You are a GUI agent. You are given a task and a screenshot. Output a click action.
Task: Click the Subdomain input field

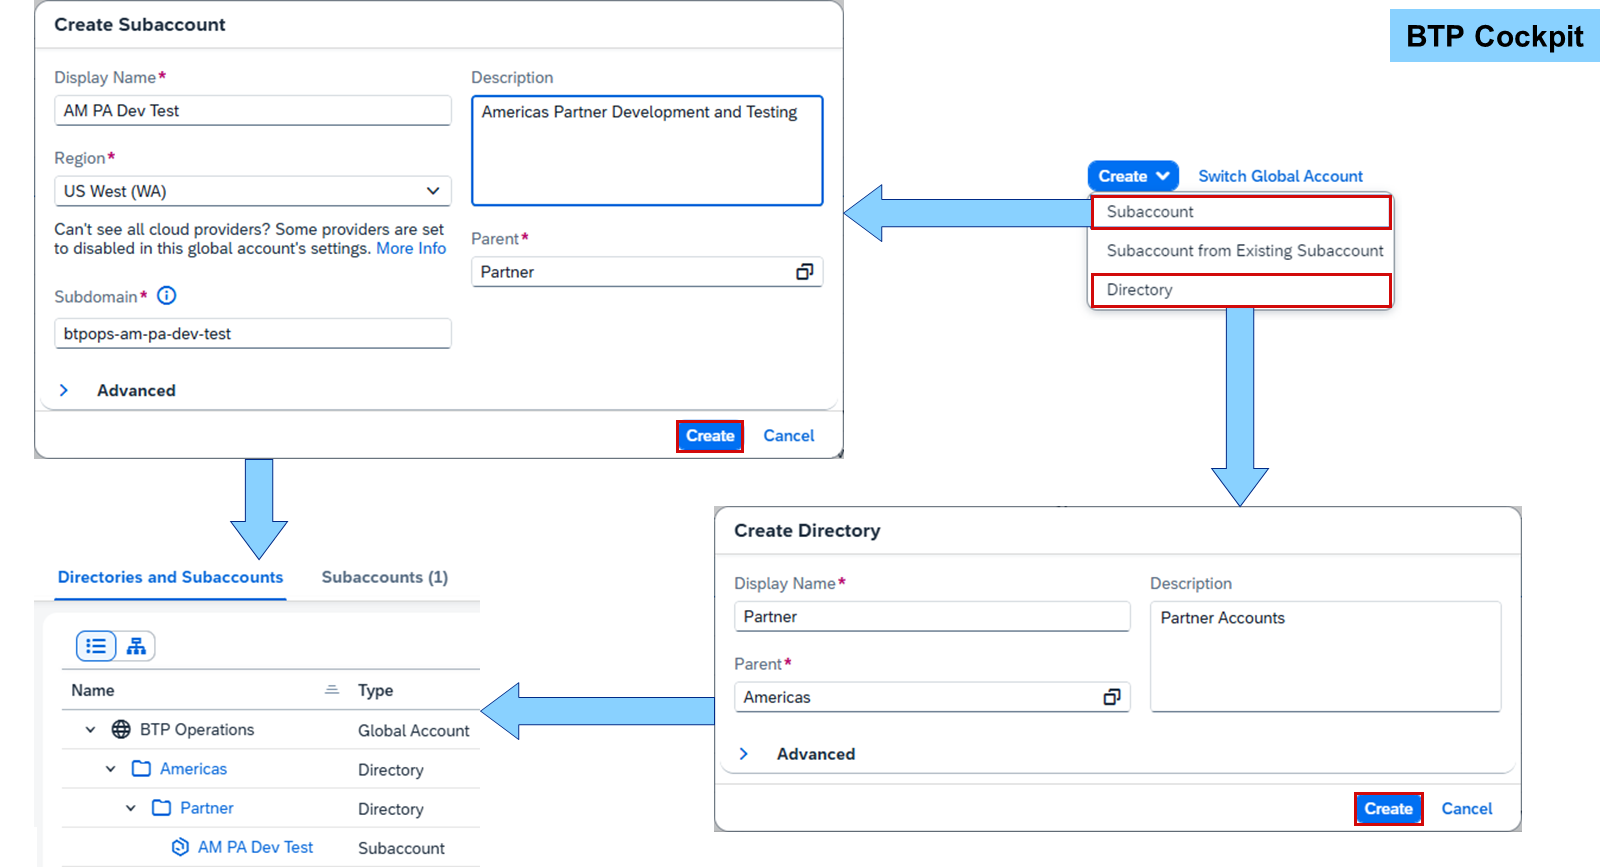click(253, 333)
